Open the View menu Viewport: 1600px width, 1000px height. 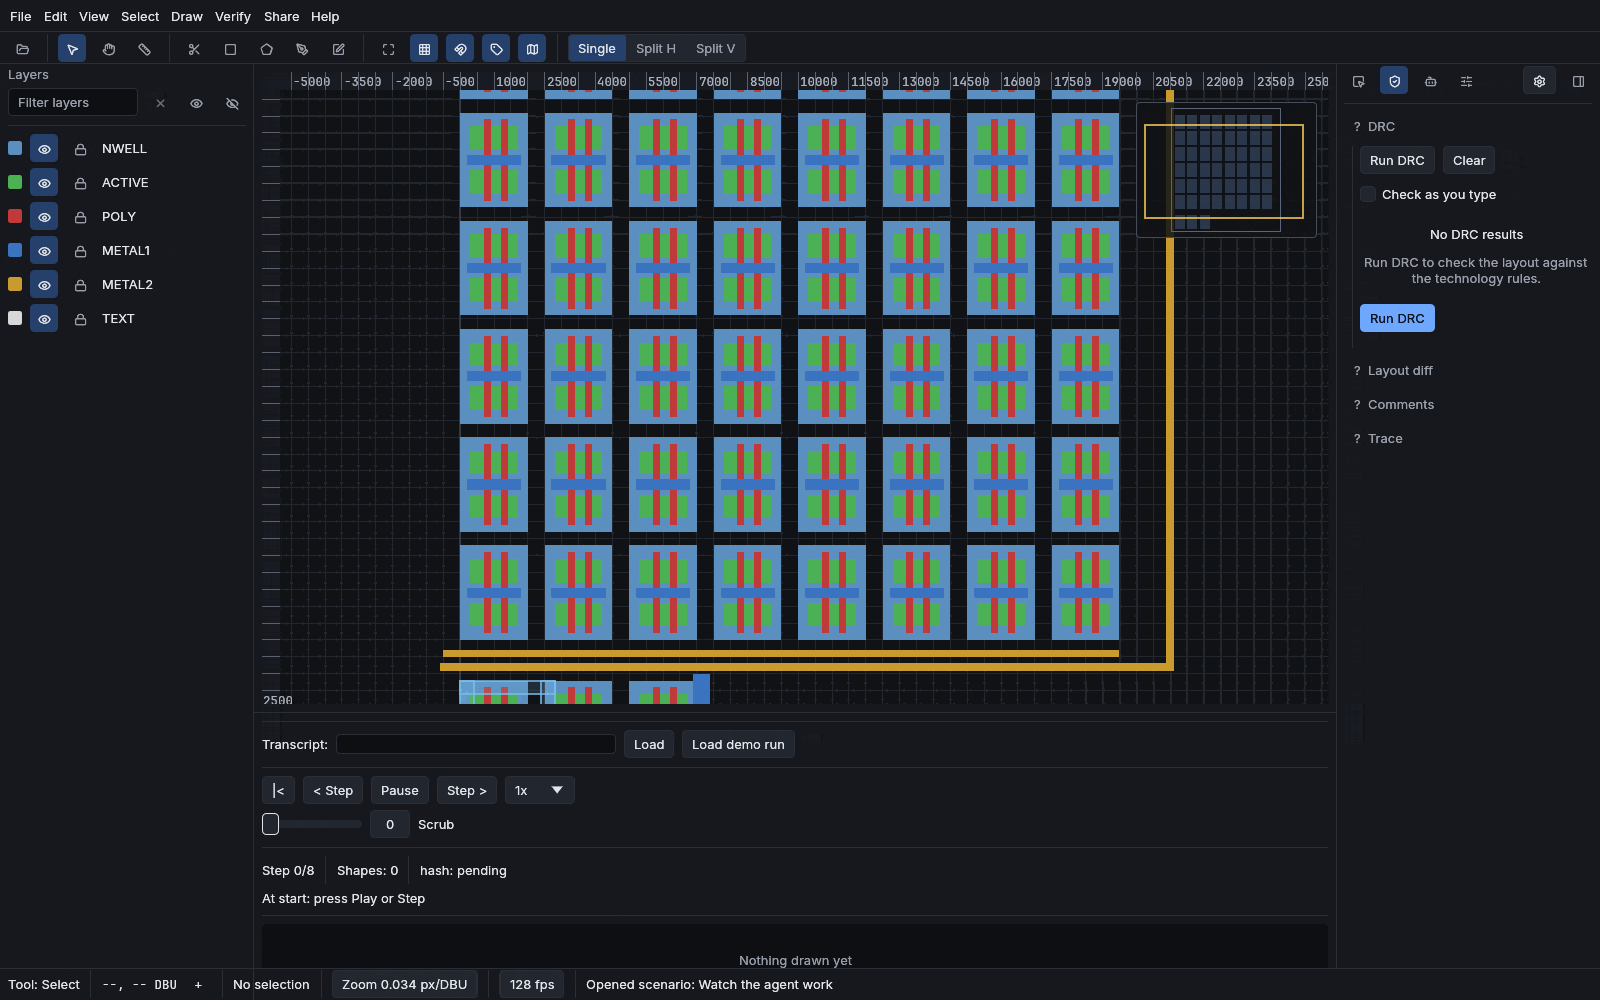[x=93, y=17]
